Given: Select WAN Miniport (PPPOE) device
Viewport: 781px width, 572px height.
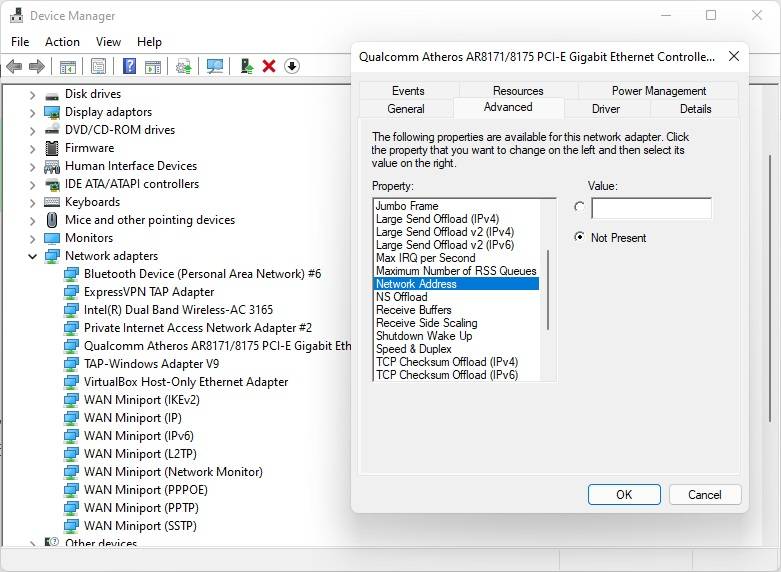Looking at the screenshot, I should tap(145, 490).
